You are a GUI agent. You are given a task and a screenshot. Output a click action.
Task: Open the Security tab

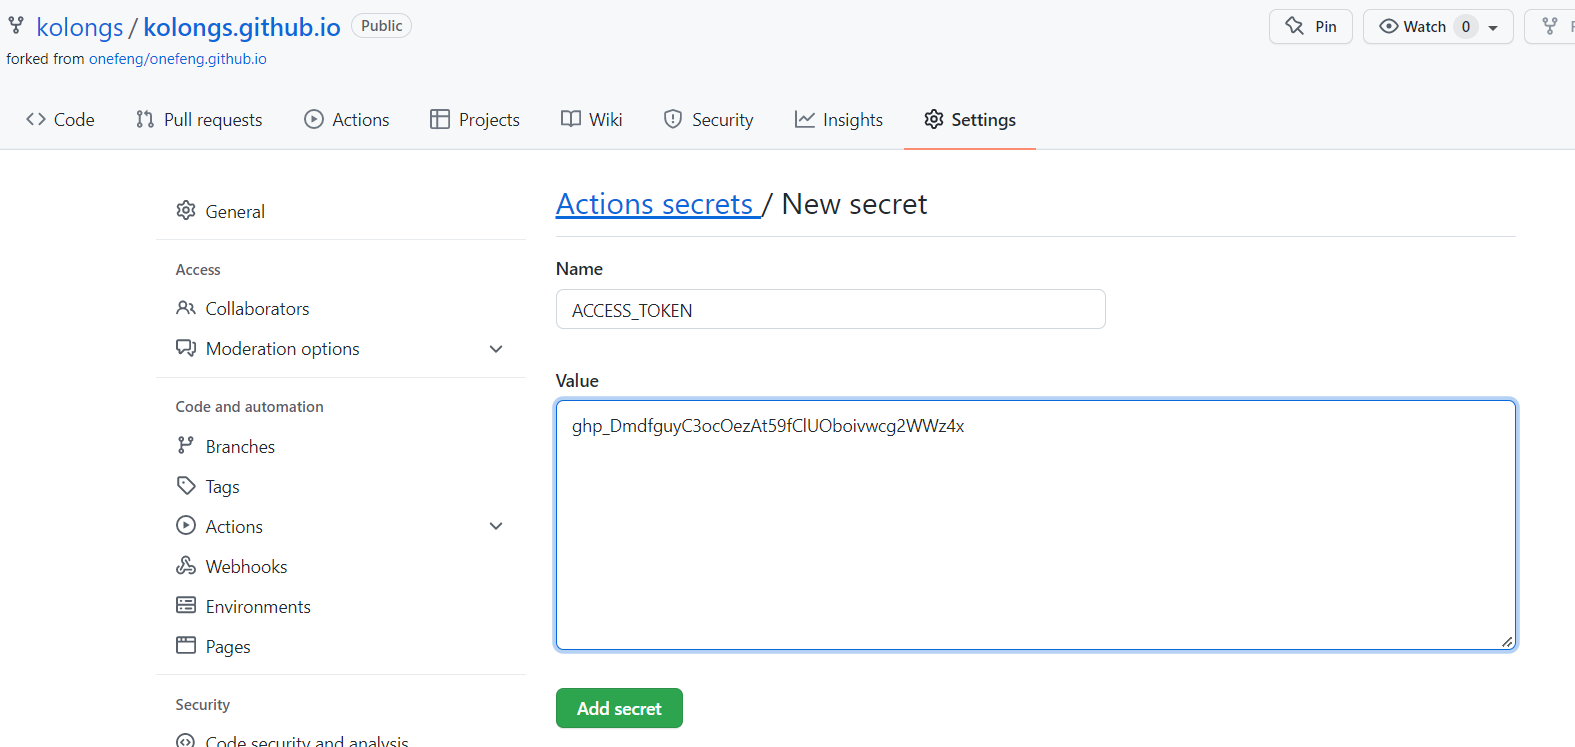pyautogui.click(x=709, y=120)
